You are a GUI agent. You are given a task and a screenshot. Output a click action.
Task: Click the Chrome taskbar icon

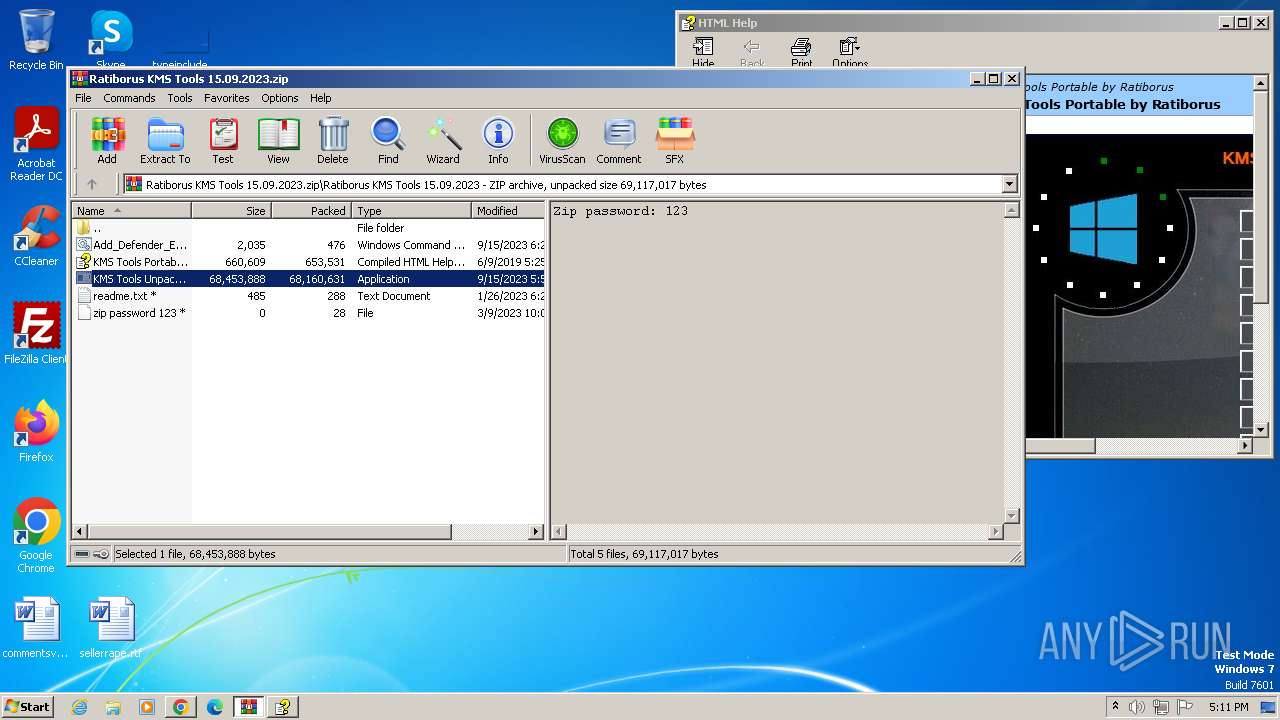pos(181,707)
